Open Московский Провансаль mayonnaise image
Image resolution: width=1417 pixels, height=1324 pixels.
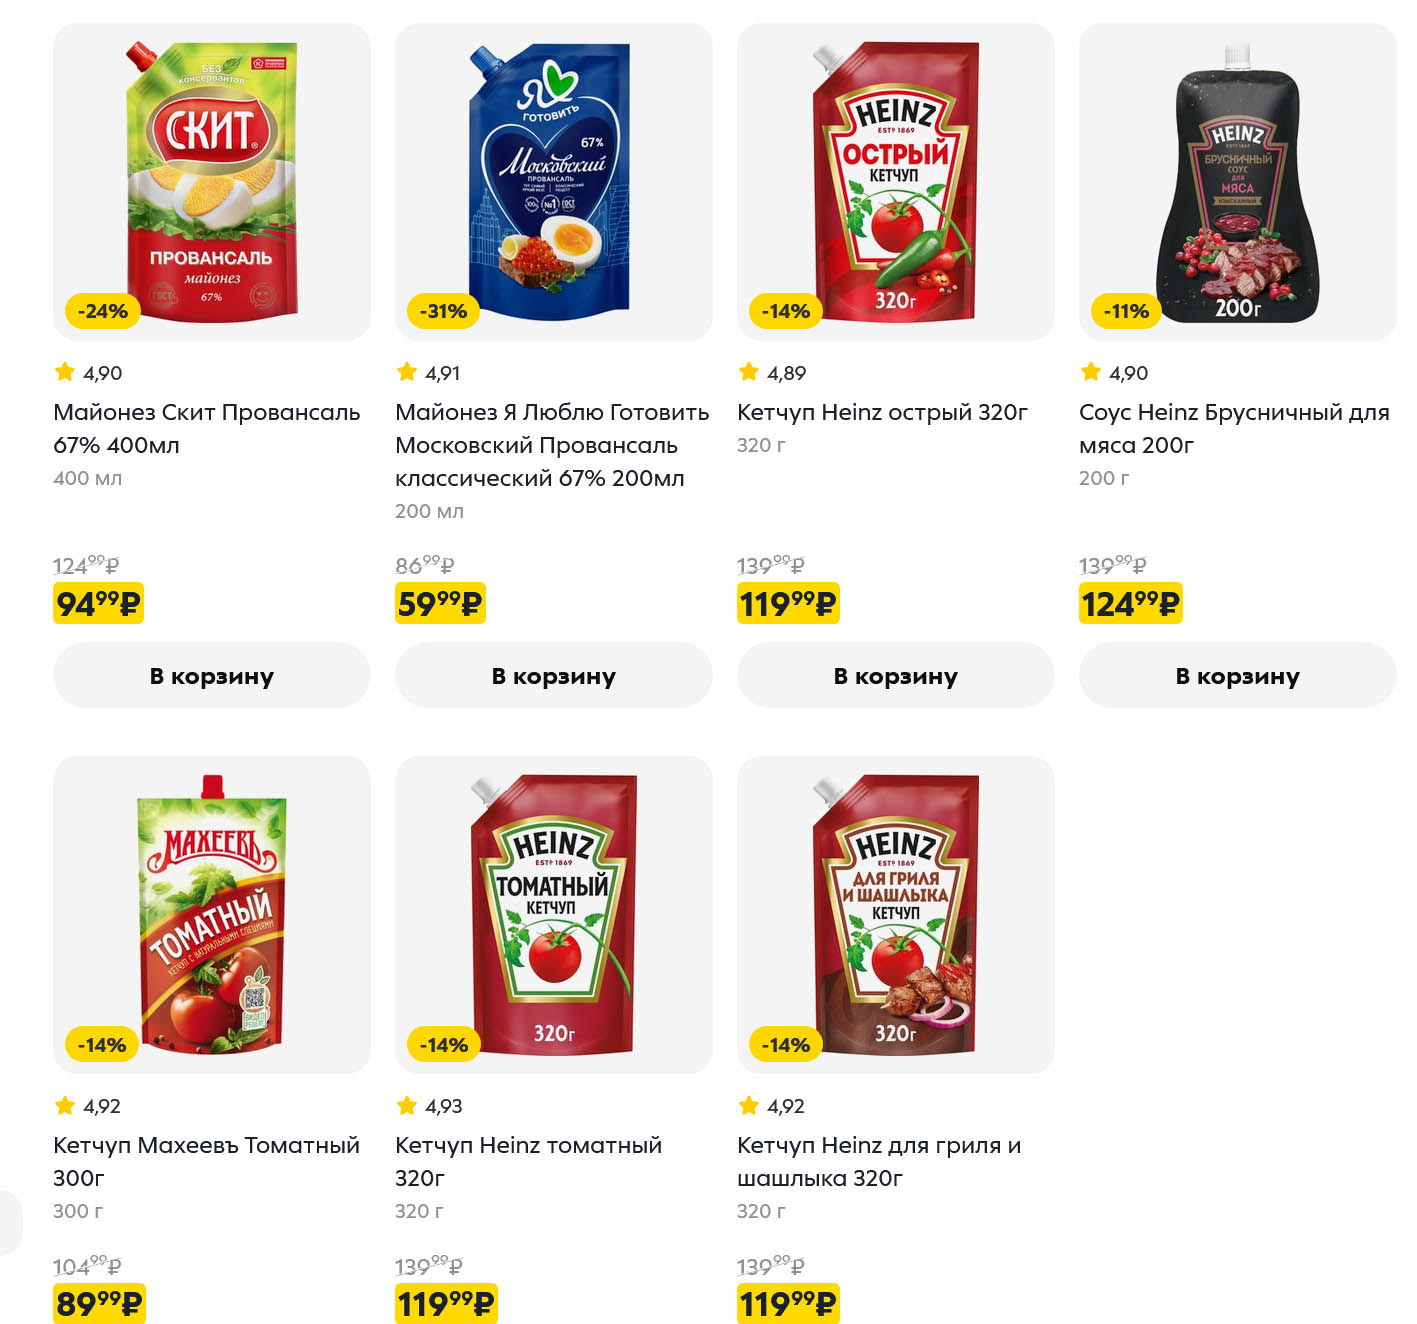pos(553,181)
